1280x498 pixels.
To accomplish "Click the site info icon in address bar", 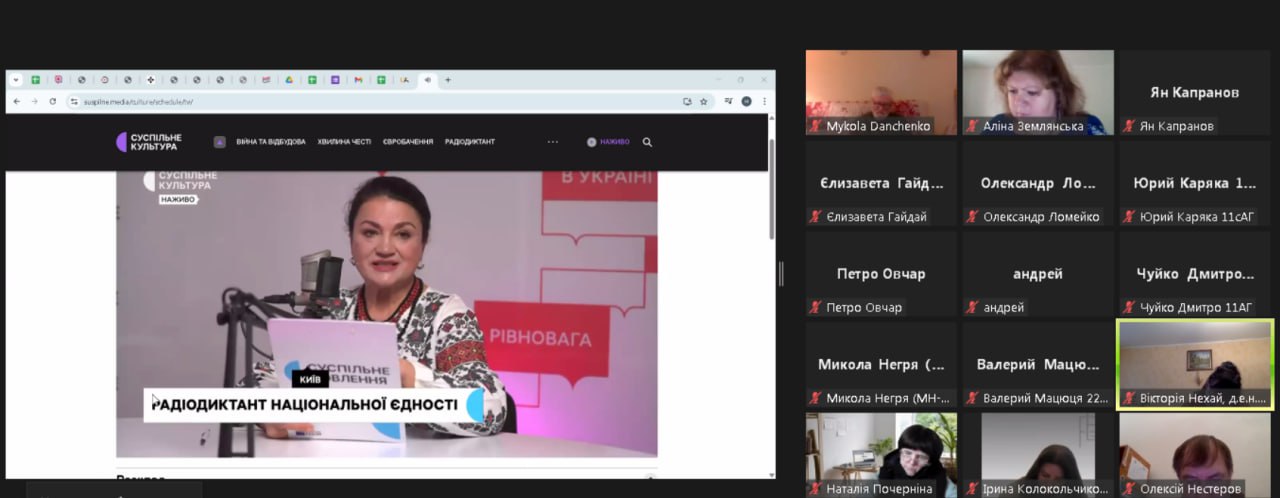I will click(73, 101).
